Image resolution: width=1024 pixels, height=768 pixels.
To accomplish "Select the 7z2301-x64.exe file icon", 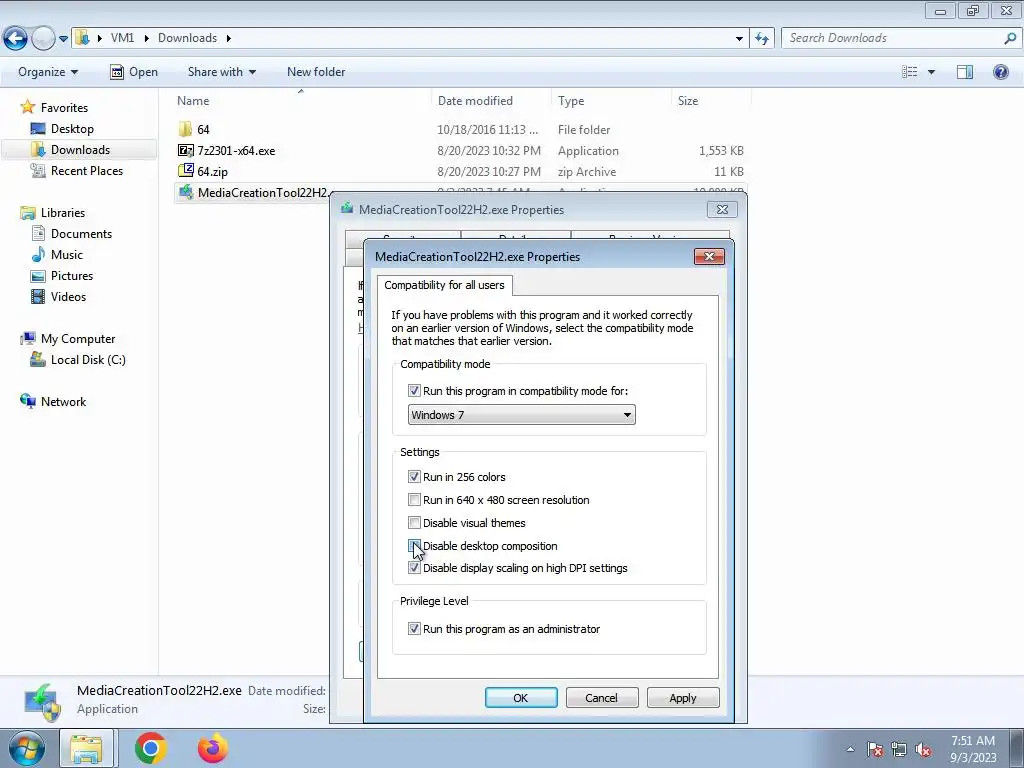I will click(x=185, y=150).
